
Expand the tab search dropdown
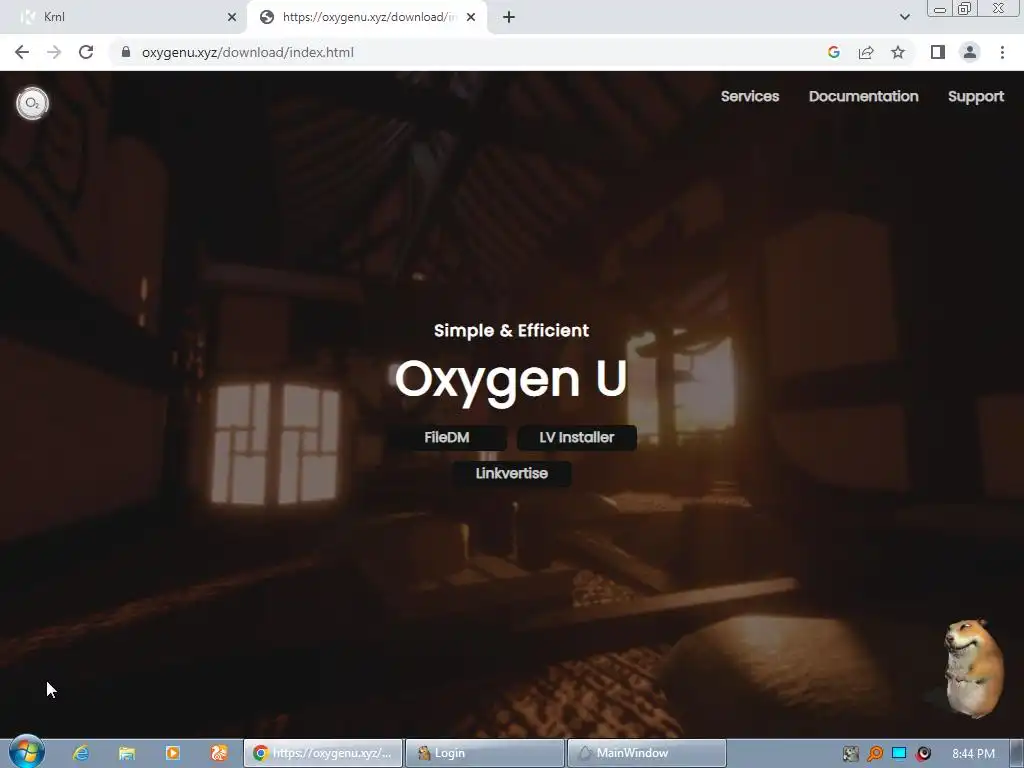[904, 17]
